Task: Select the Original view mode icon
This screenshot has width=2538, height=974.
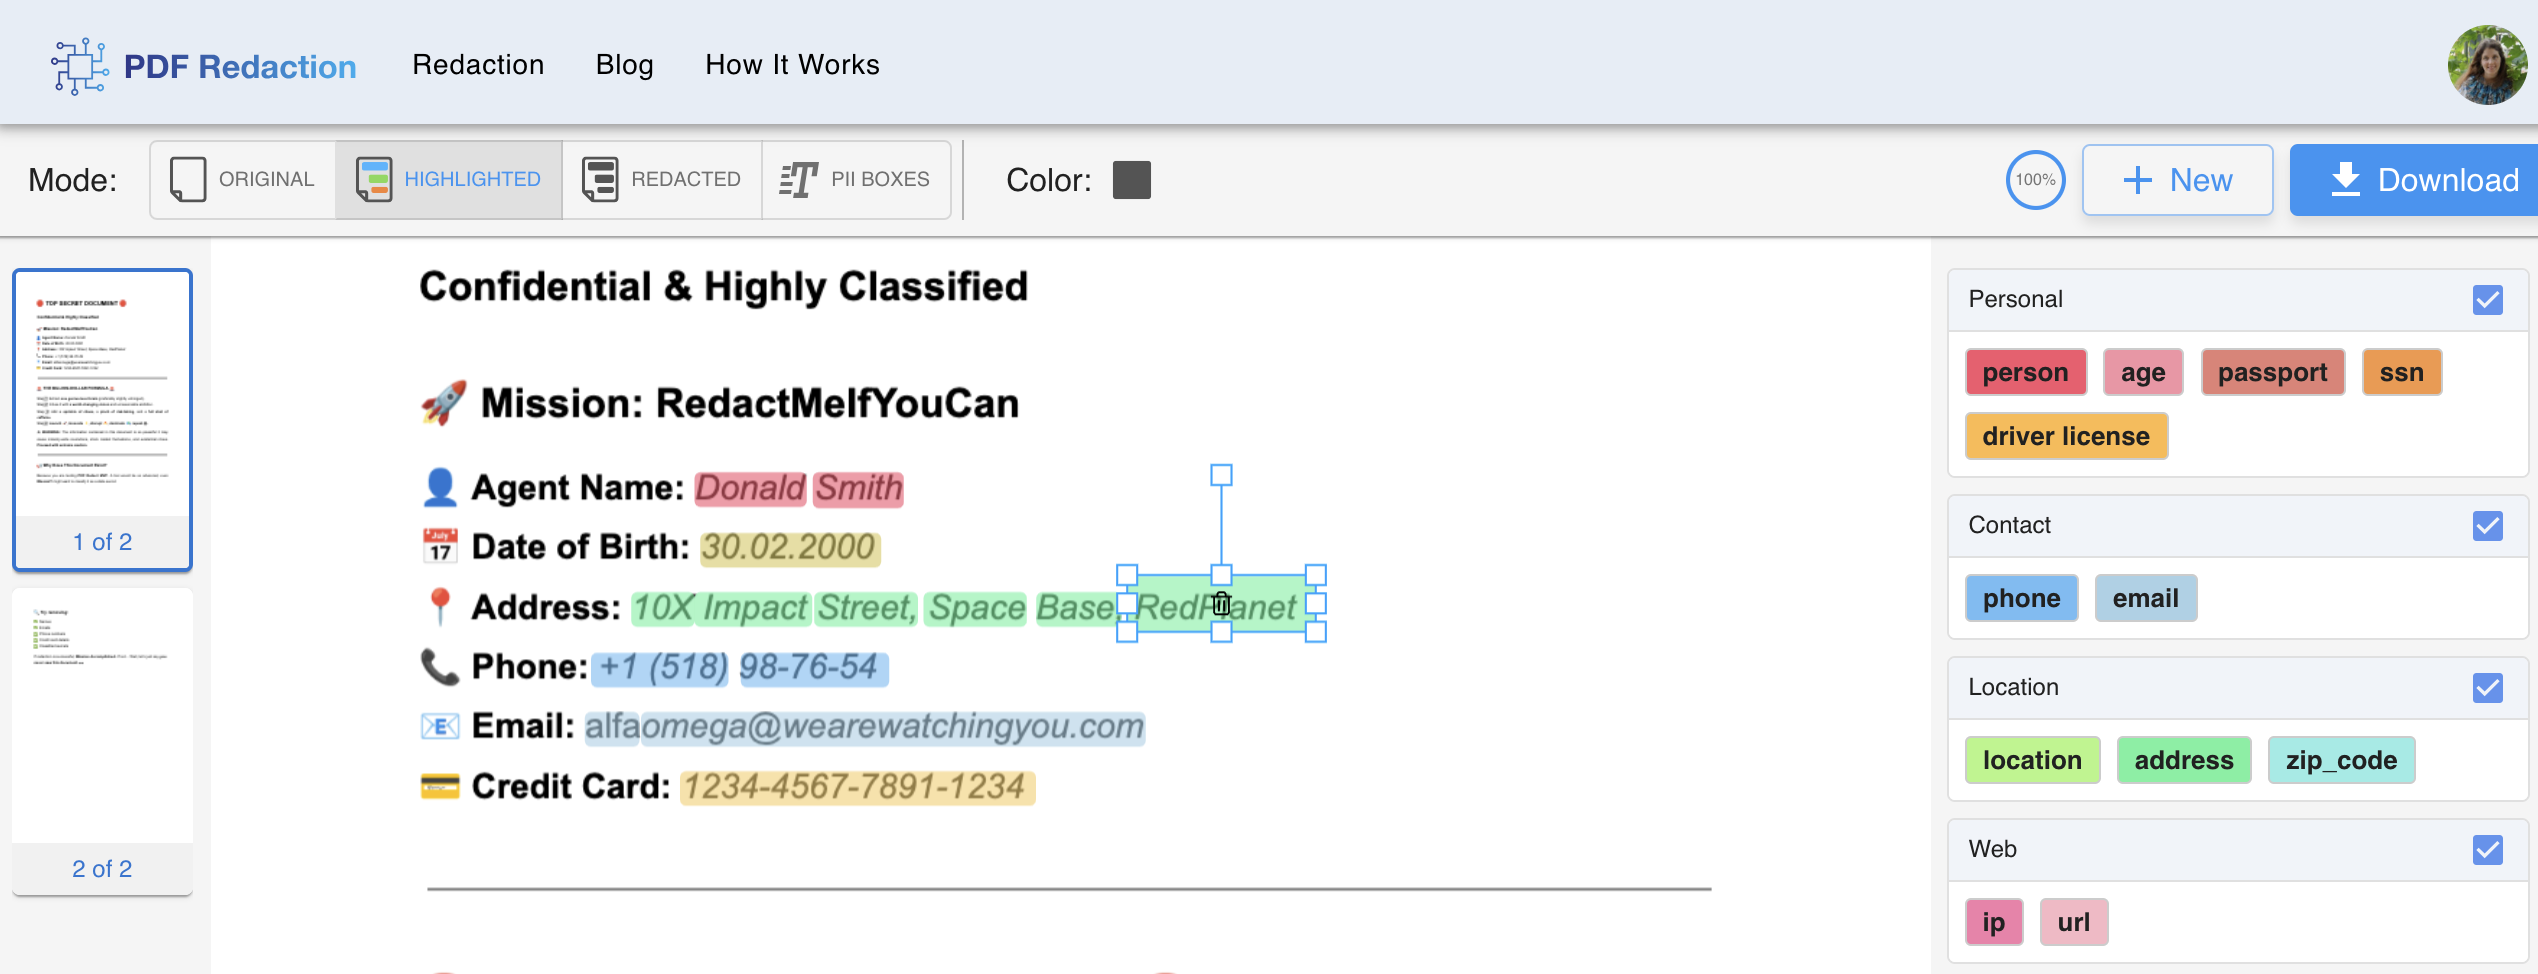Action: (190, 179)
